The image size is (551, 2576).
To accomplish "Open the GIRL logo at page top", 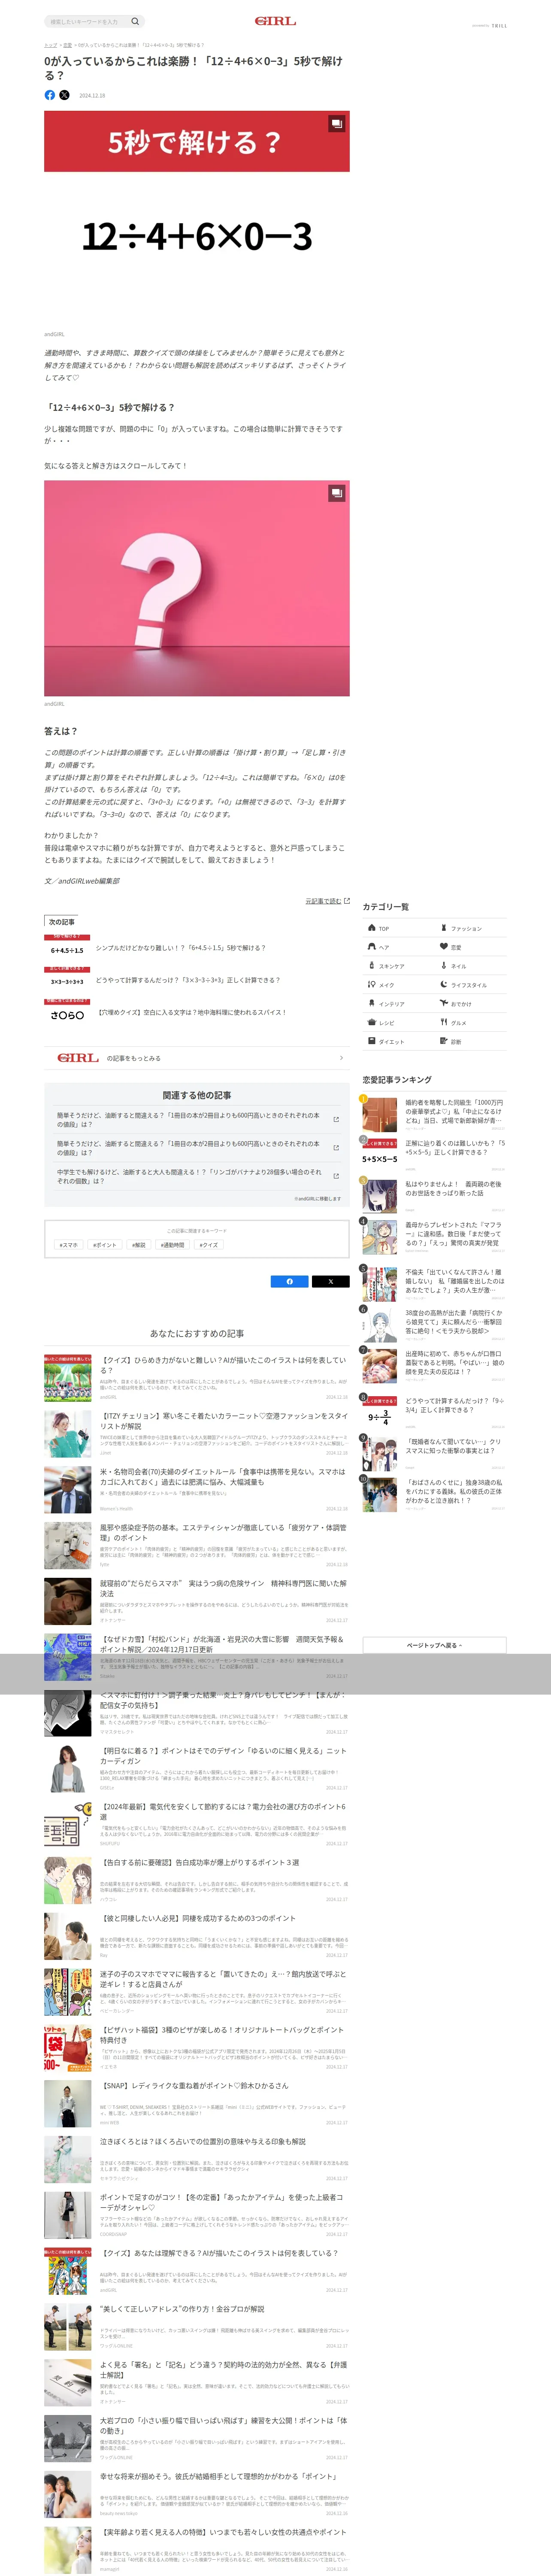I will pos(275,21).
